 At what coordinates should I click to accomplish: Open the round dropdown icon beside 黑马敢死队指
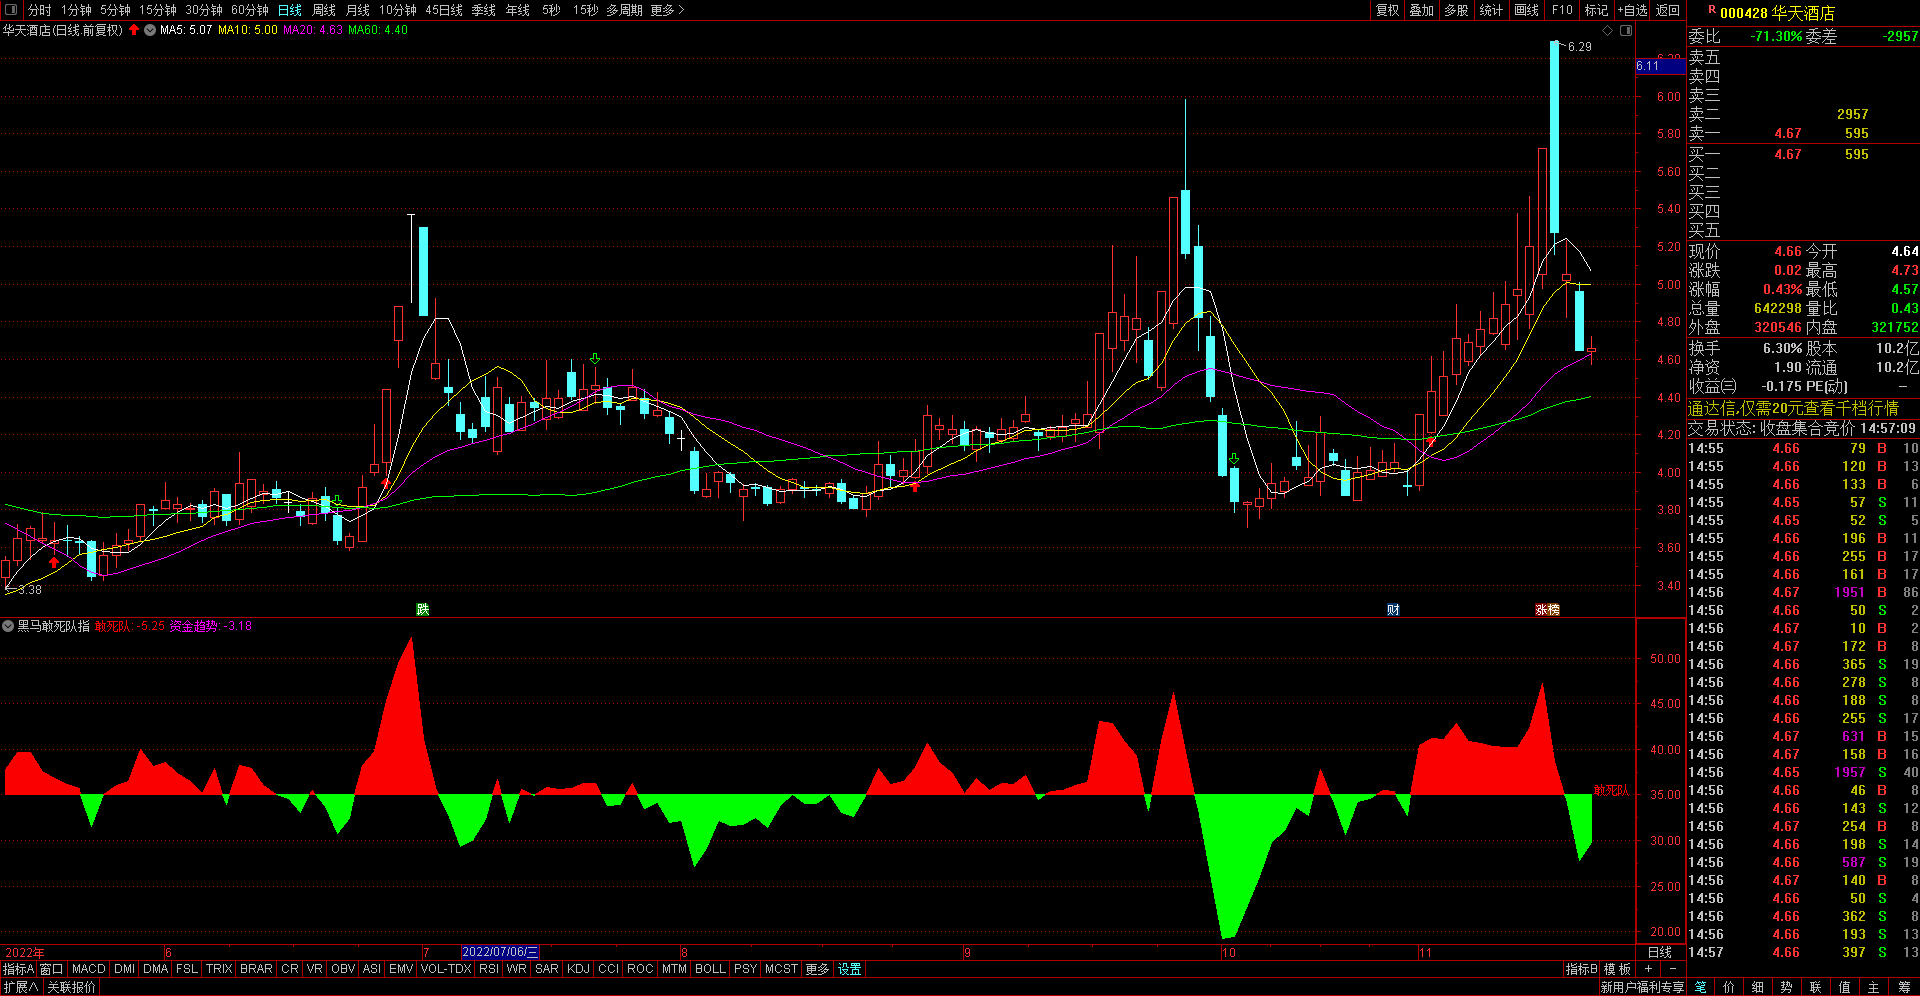pyautogui.click(x=8, y=626)
